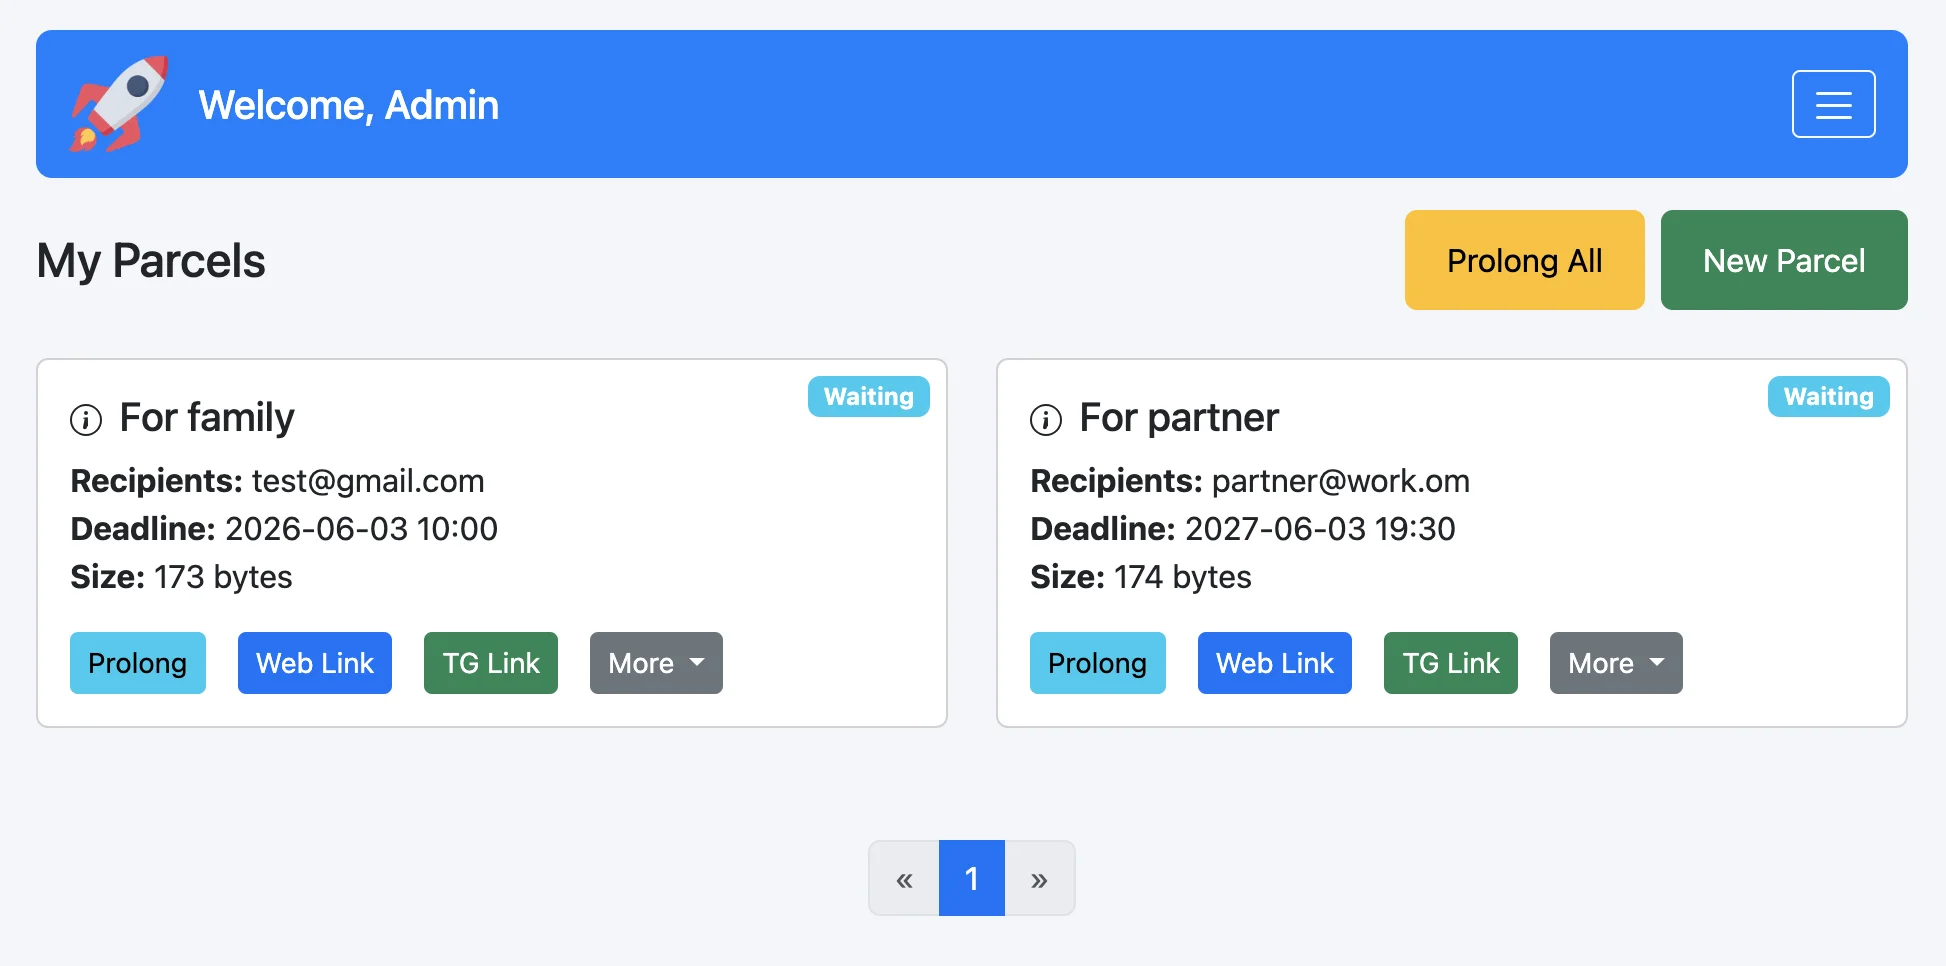This screenshot has width=1946, height=966.
Task: Expand More dropdown on For family parcel
Action: 656,663
